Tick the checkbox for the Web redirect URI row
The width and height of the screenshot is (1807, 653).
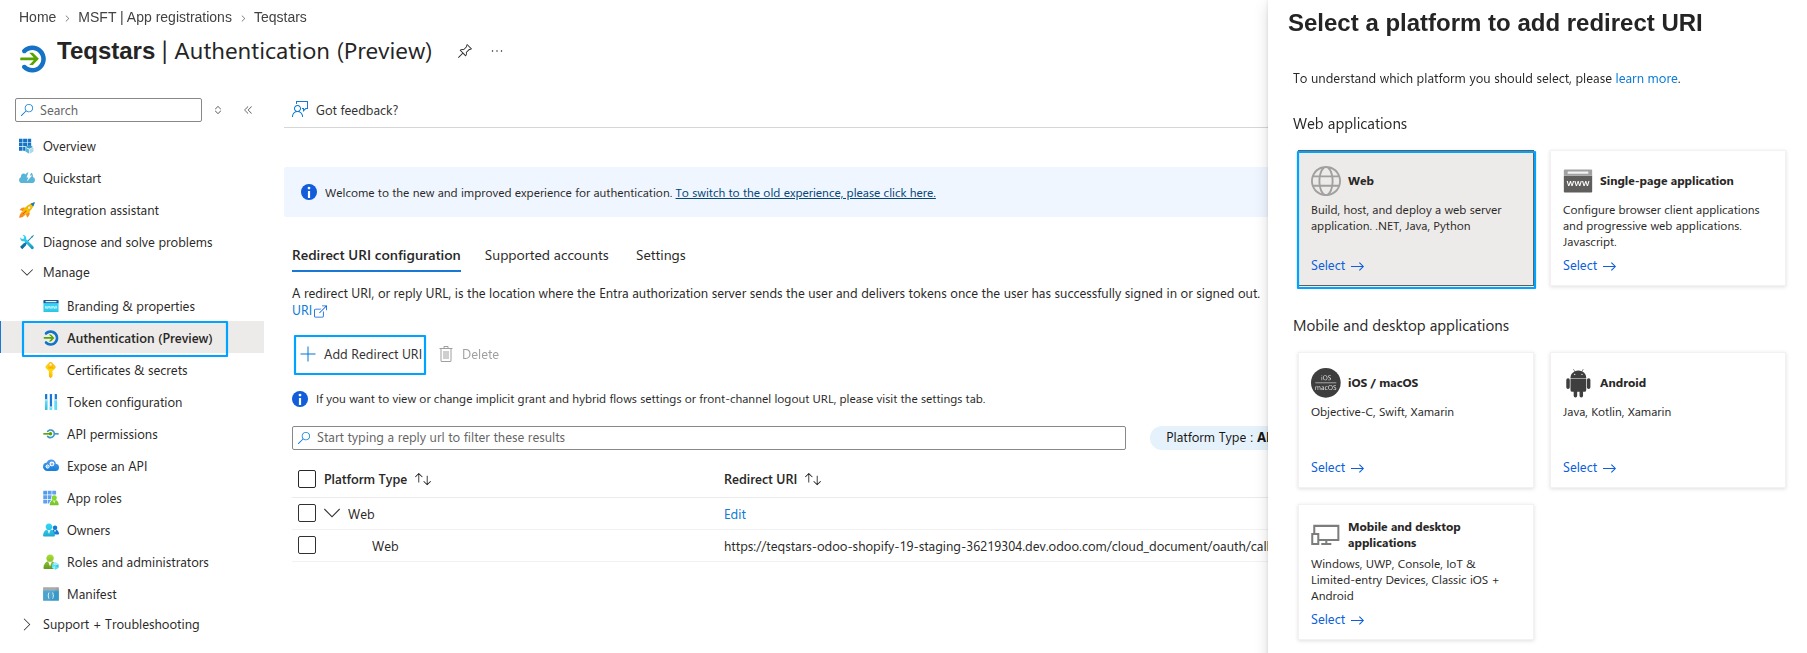pos(307,545)
